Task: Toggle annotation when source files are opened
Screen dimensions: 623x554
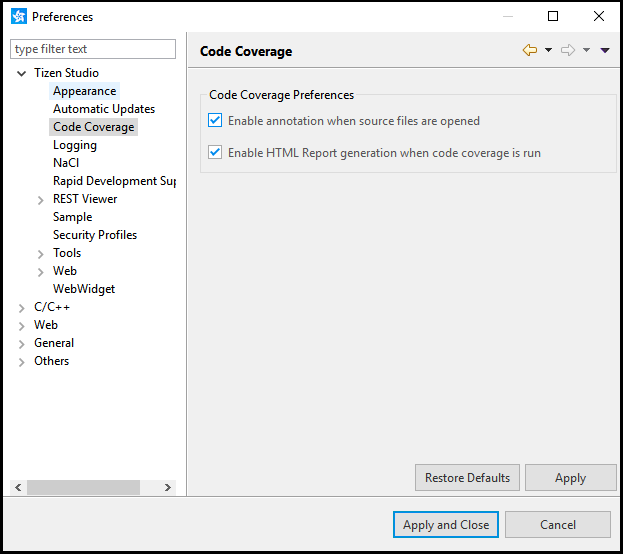Action: coord(215,121)
